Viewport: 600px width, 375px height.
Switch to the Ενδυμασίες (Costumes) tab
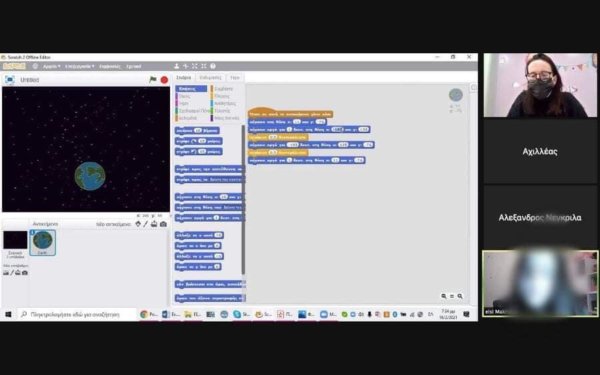(210, 78)
